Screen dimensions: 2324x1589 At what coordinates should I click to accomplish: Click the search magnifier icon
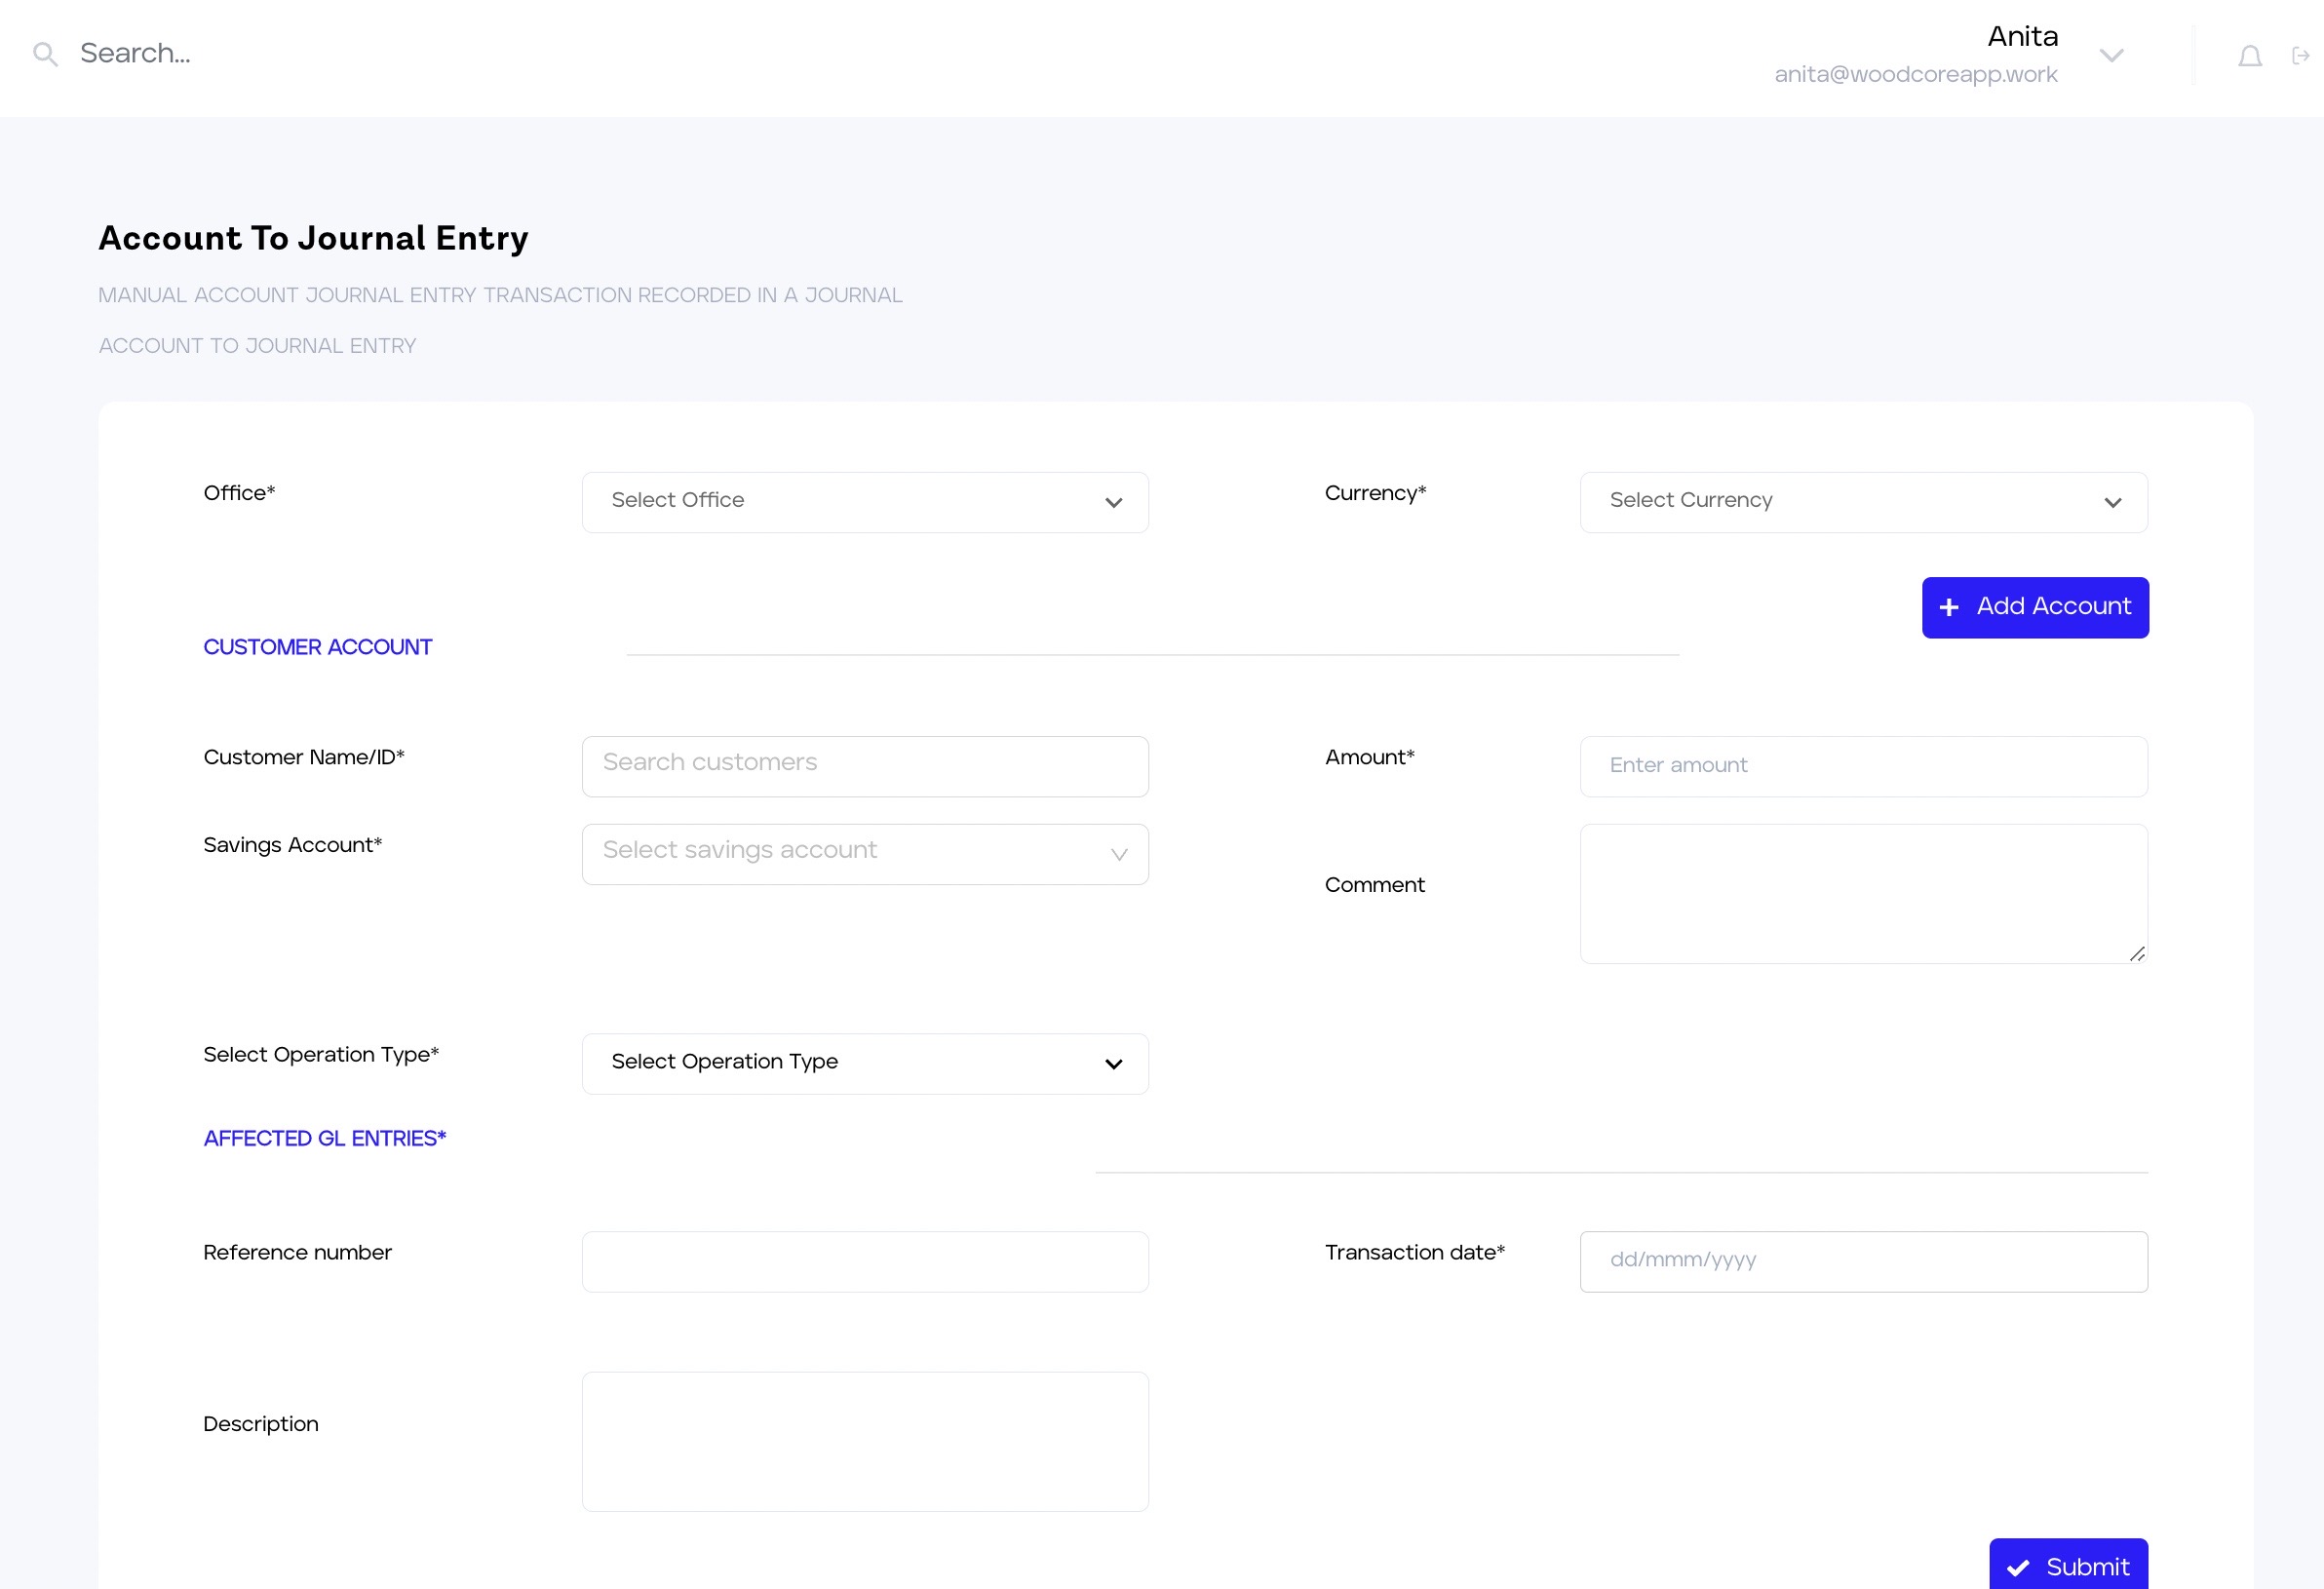[x=45, y=54]
